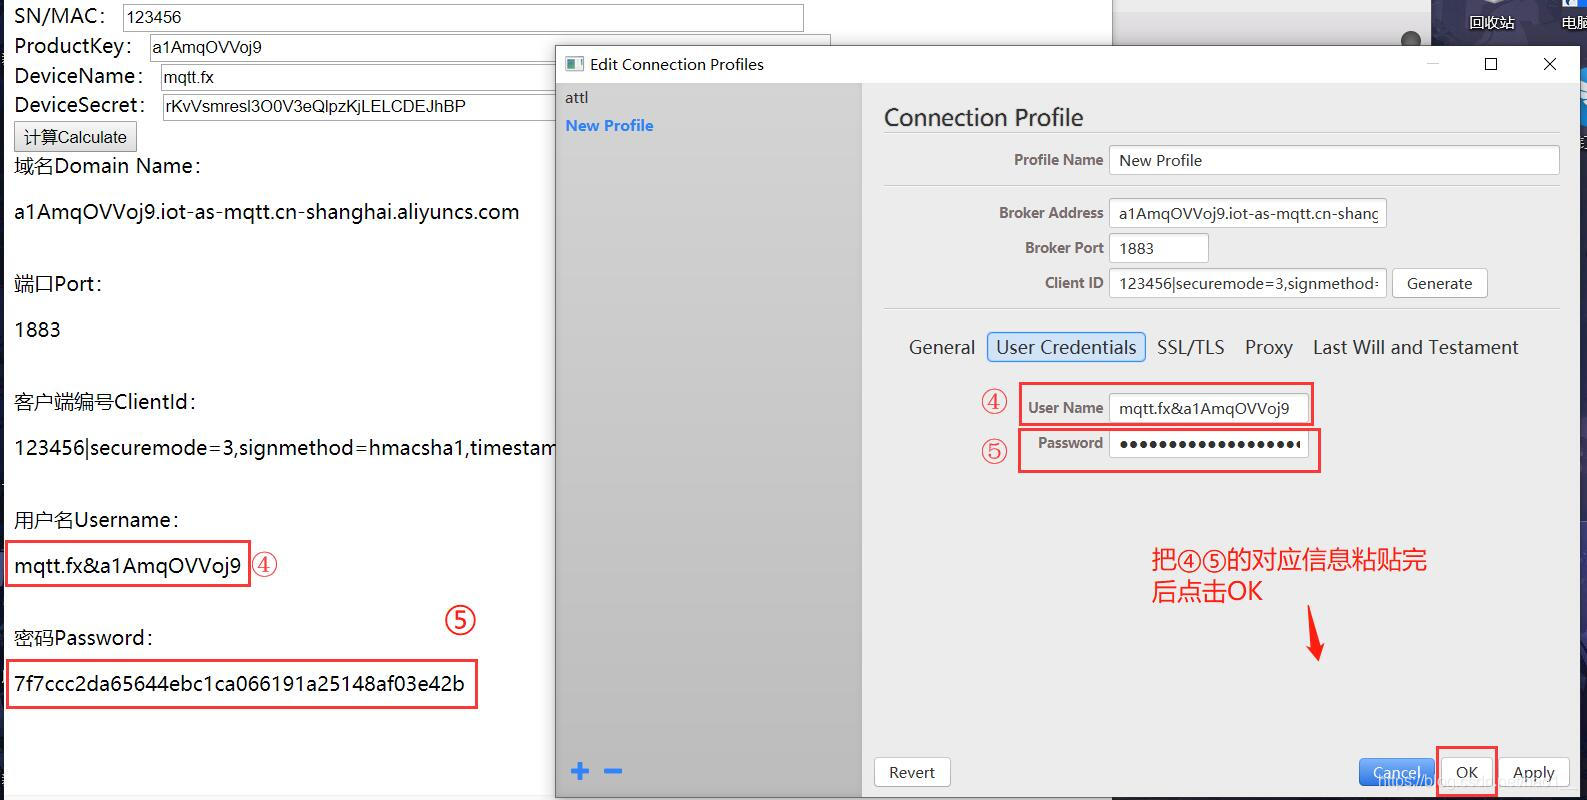Click the 计算Calculate button
The height and width of the screenshot is (800, 1587).
[x=75, y=137]
